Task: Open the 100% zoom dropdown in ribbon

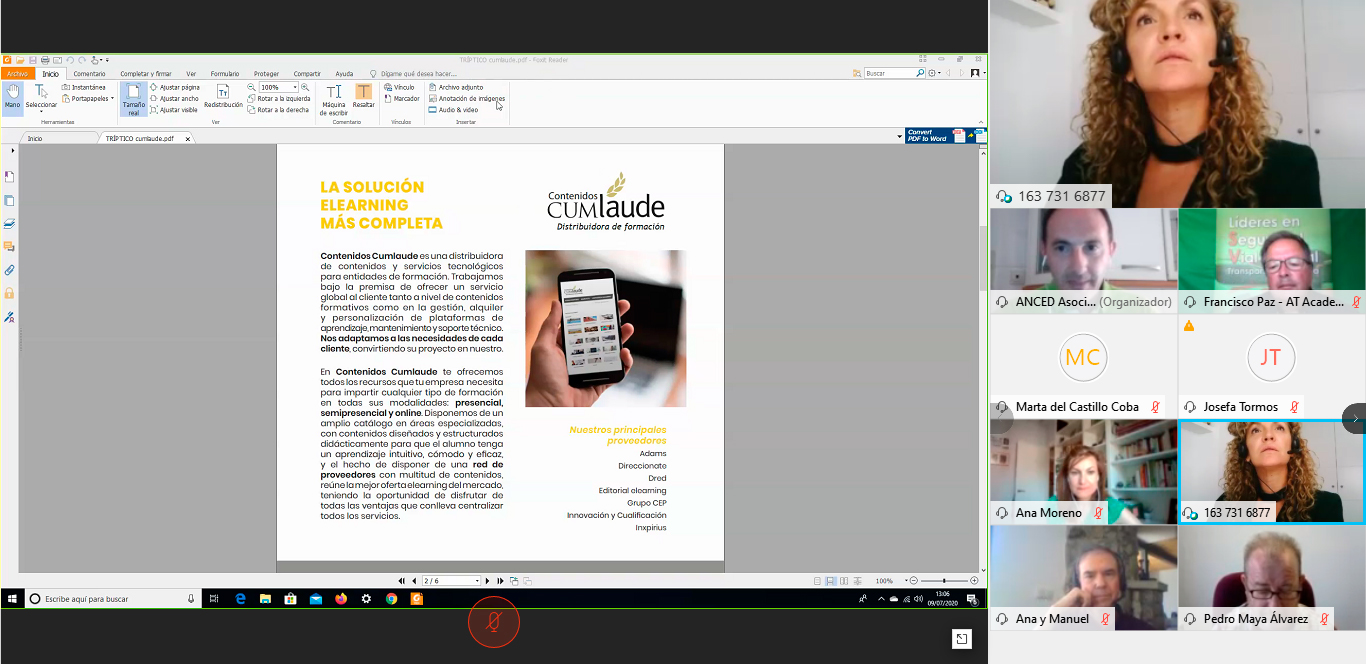Action: (x=295, y=87)
